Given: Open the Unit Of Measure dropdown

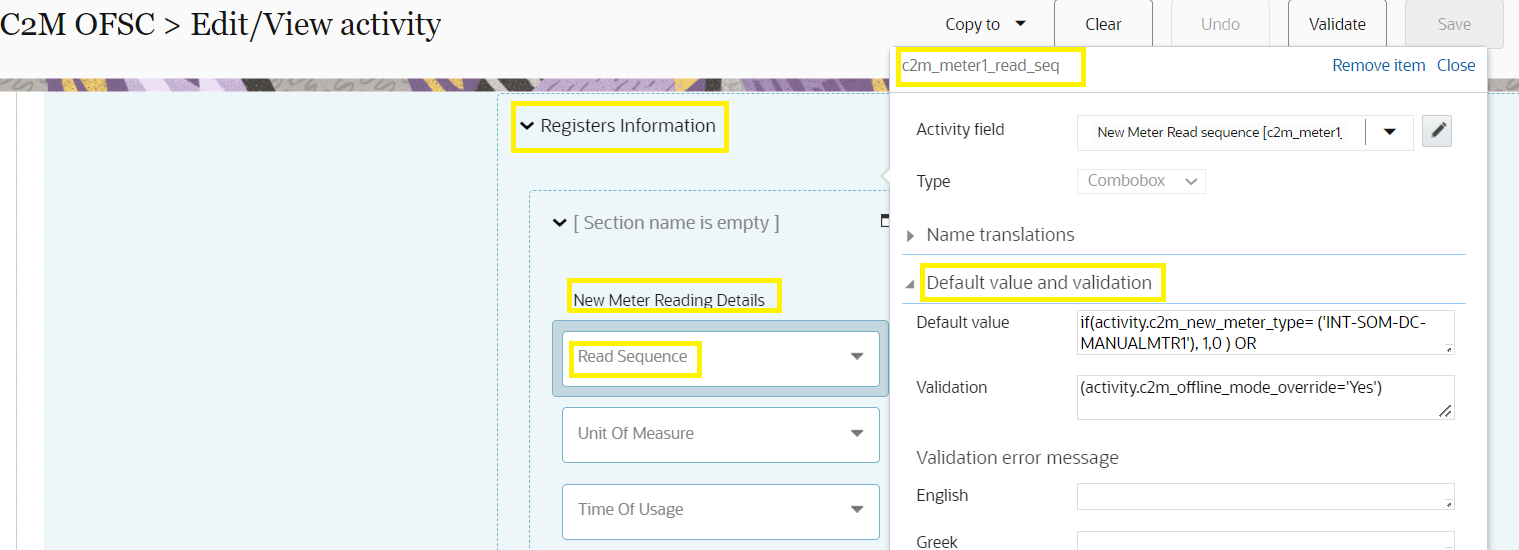Looking at the screenshot, I should [x=720, y=434].
